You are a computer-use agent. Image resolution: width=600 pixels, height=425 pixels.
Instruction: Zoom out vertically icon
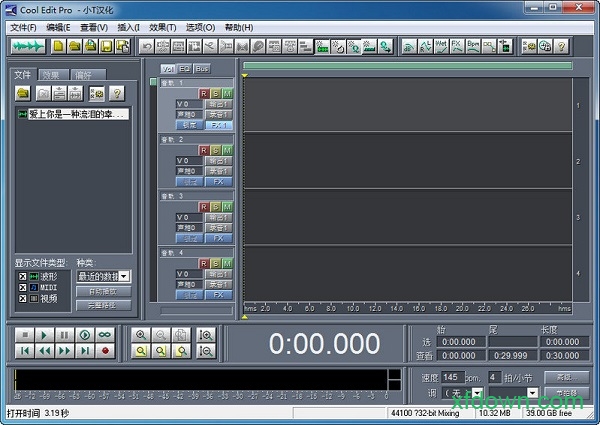(206, 351)
